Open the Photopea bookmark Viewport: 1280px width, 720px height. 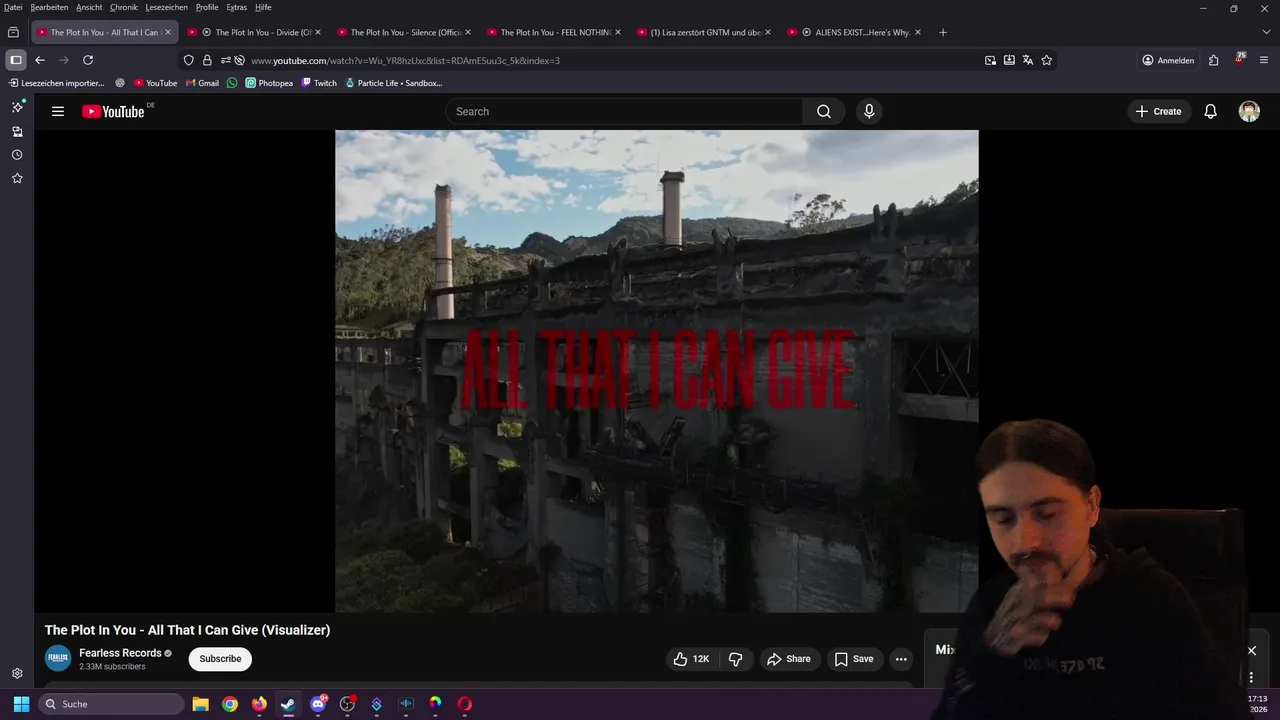(x=269, y=83)
